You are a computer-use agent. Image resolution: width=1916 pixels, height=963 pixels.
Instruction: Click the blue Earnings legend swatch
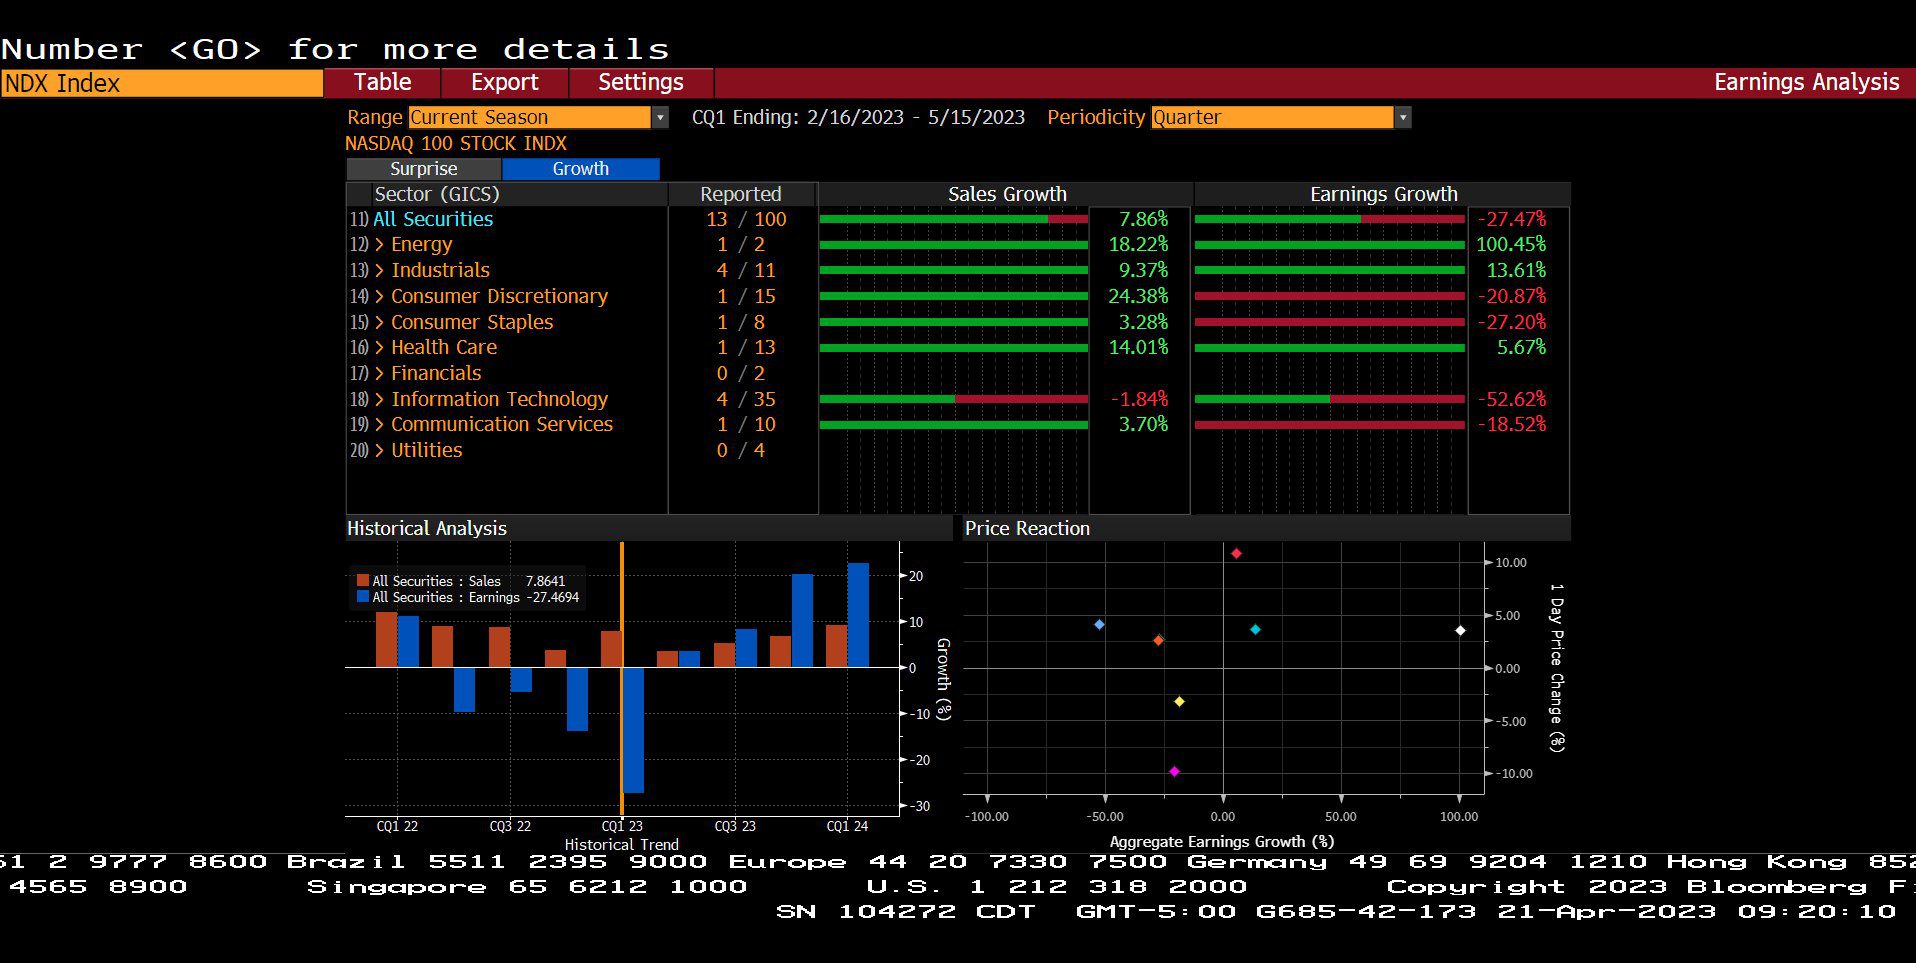[x=363, y=596]
